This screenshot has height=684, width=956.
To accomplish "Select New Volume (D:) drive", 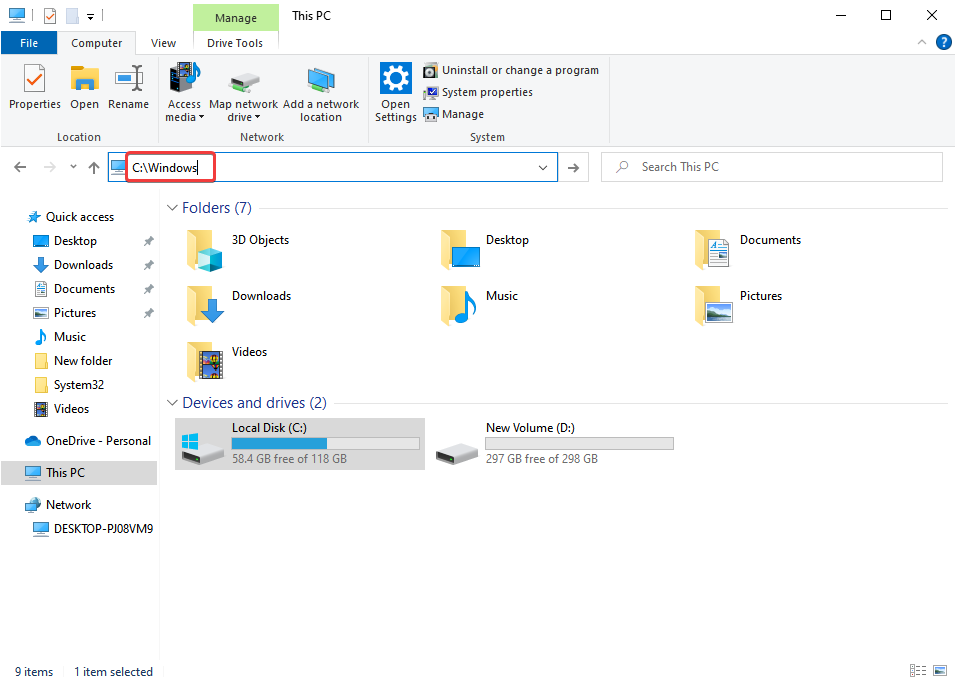I will (x=554, y=444).
